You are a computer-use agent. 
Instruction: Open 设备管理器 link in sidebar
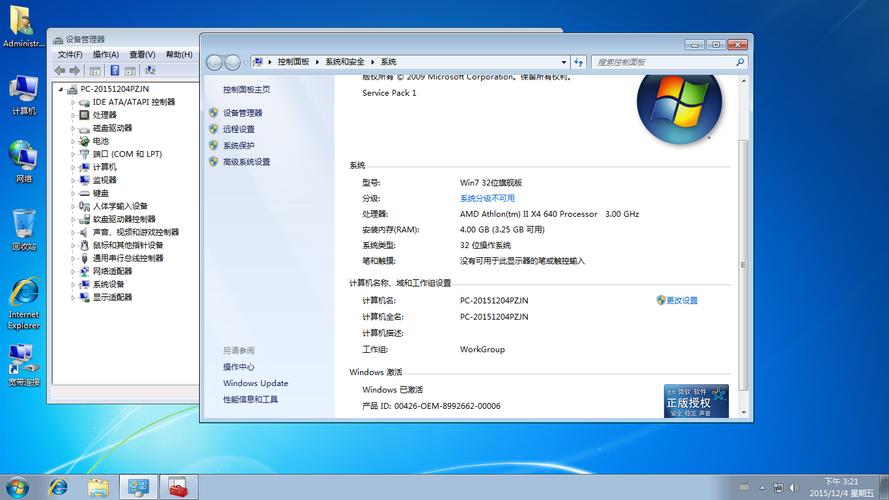tap(243, 113)
